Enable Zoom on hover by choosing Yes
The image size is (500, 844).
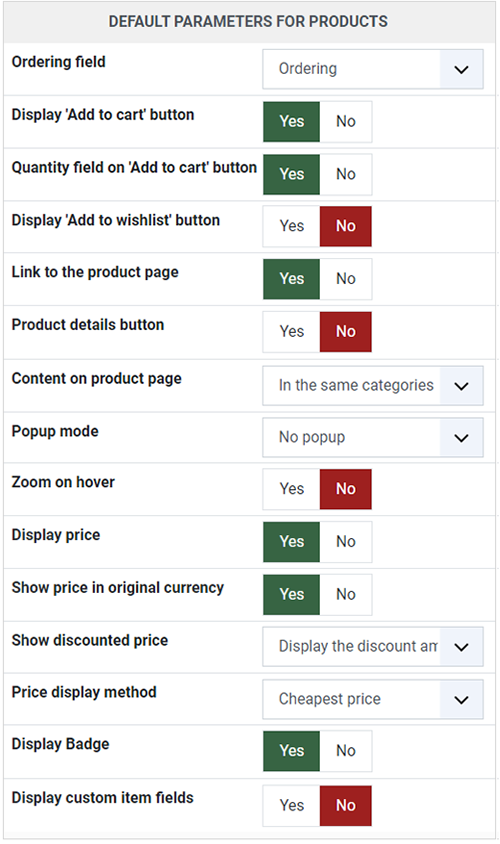291,489
